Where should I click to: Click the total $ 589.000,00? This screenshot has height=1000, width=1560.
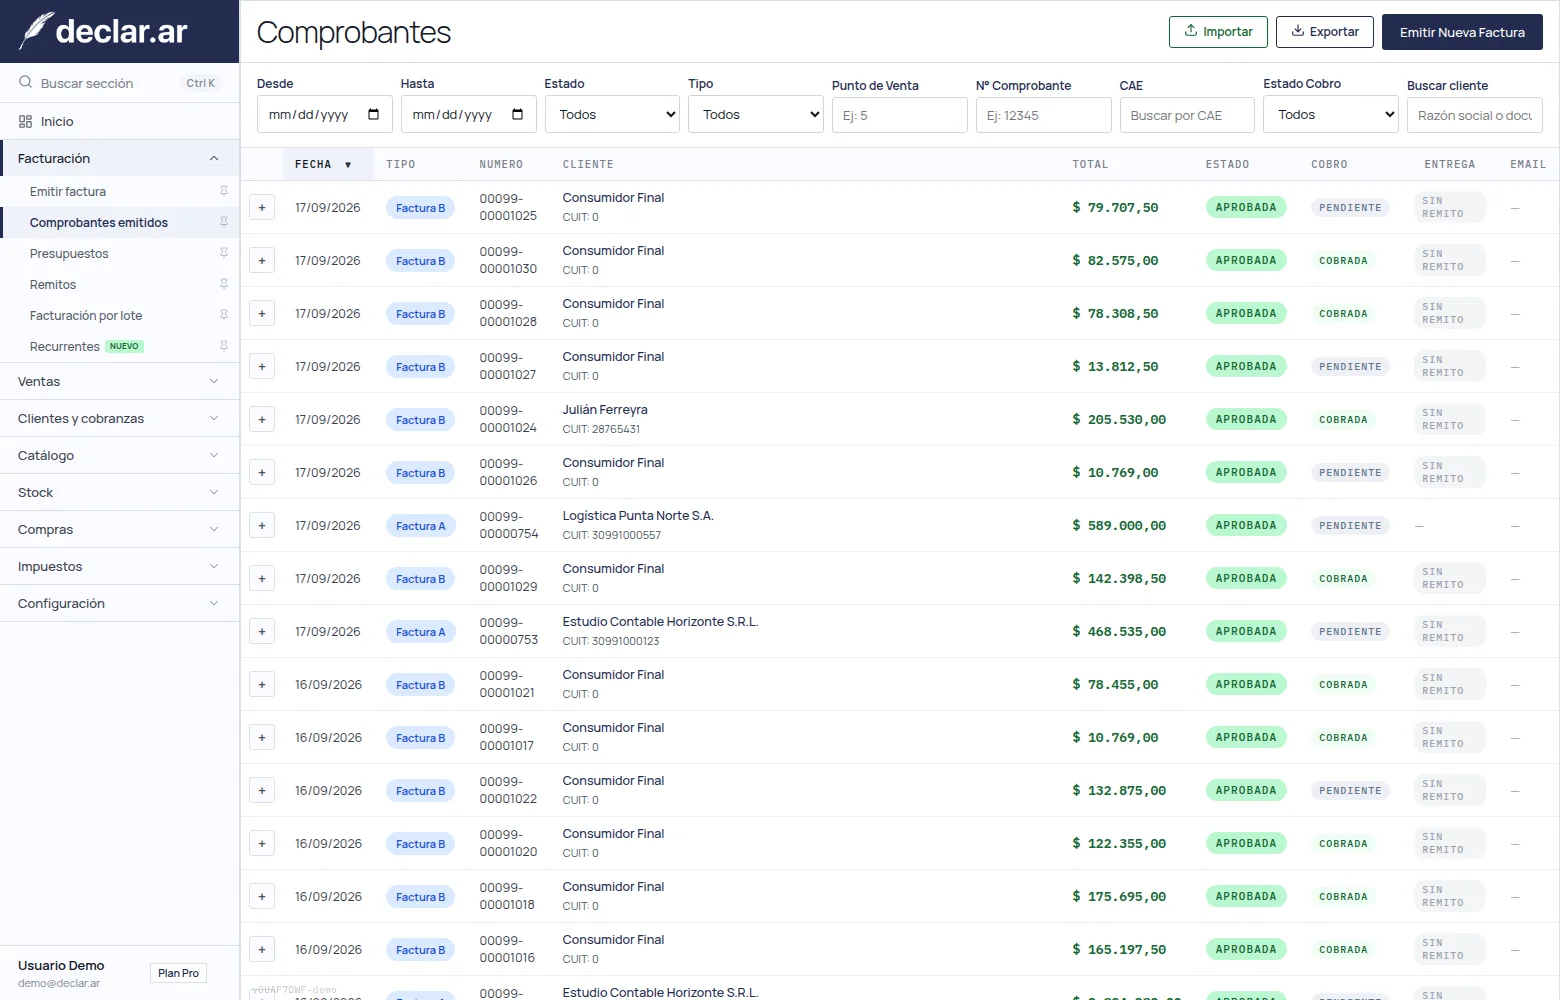1119,526
